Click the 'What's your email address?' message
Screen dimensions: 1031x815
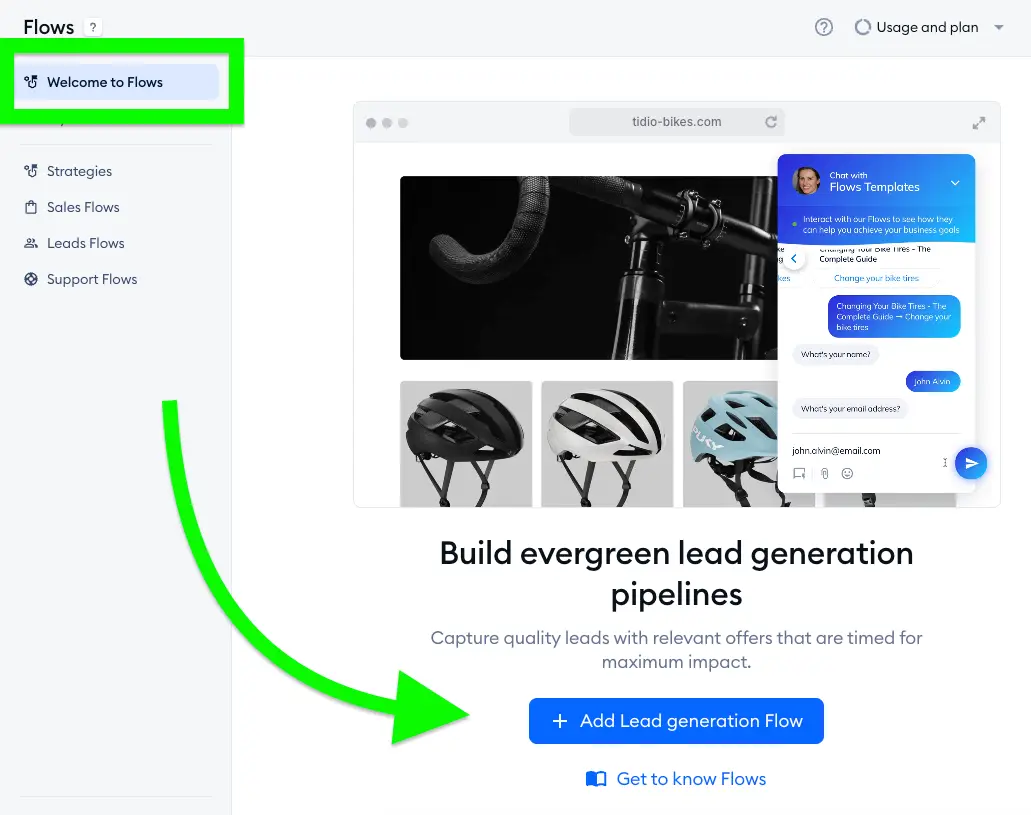tap(850, 408)
